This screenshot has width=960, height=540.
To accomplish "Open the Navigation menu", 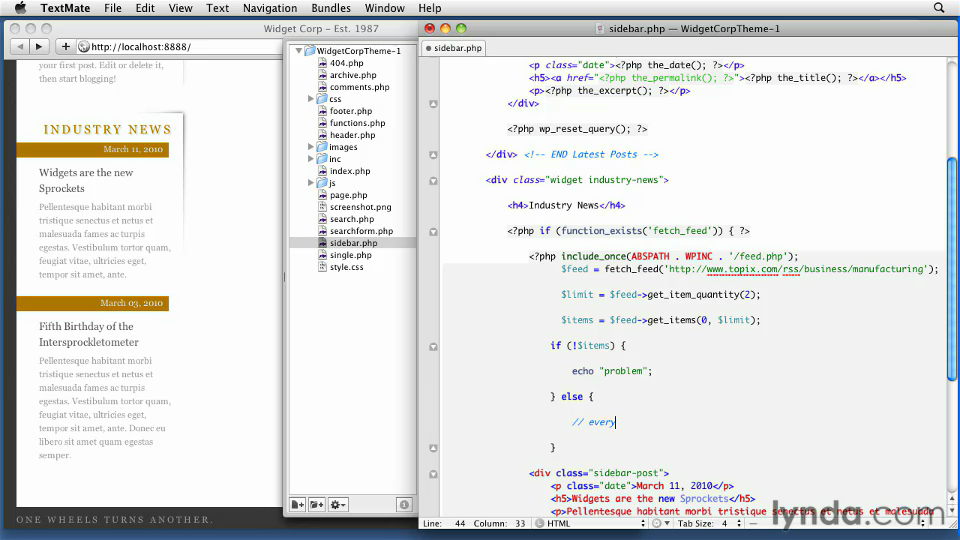I will (x=270, y=8).
